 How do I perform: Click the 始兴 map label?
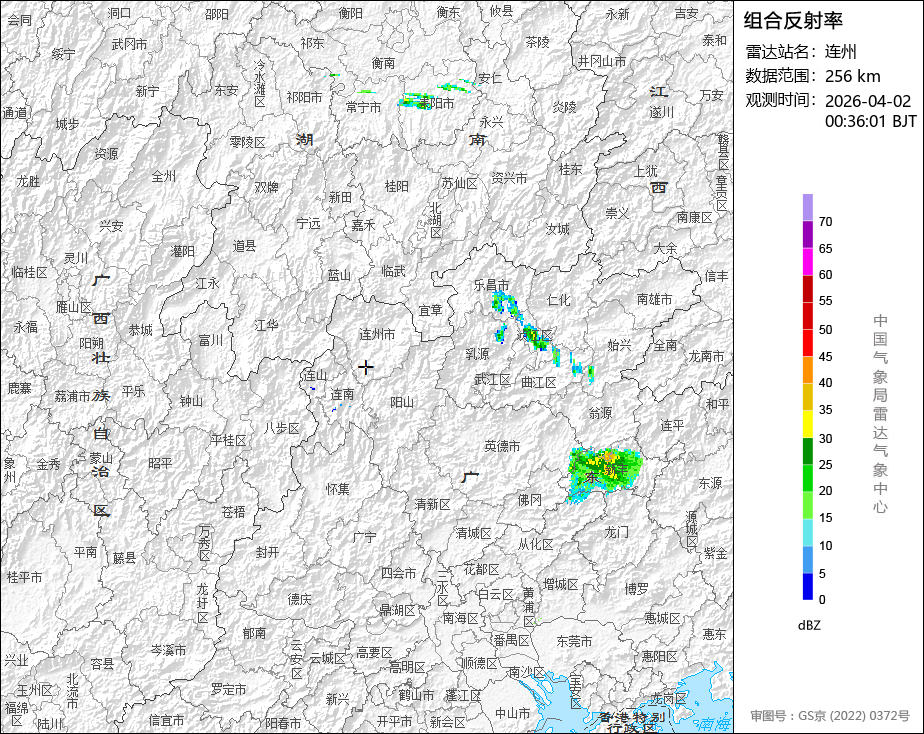point(619,345)
